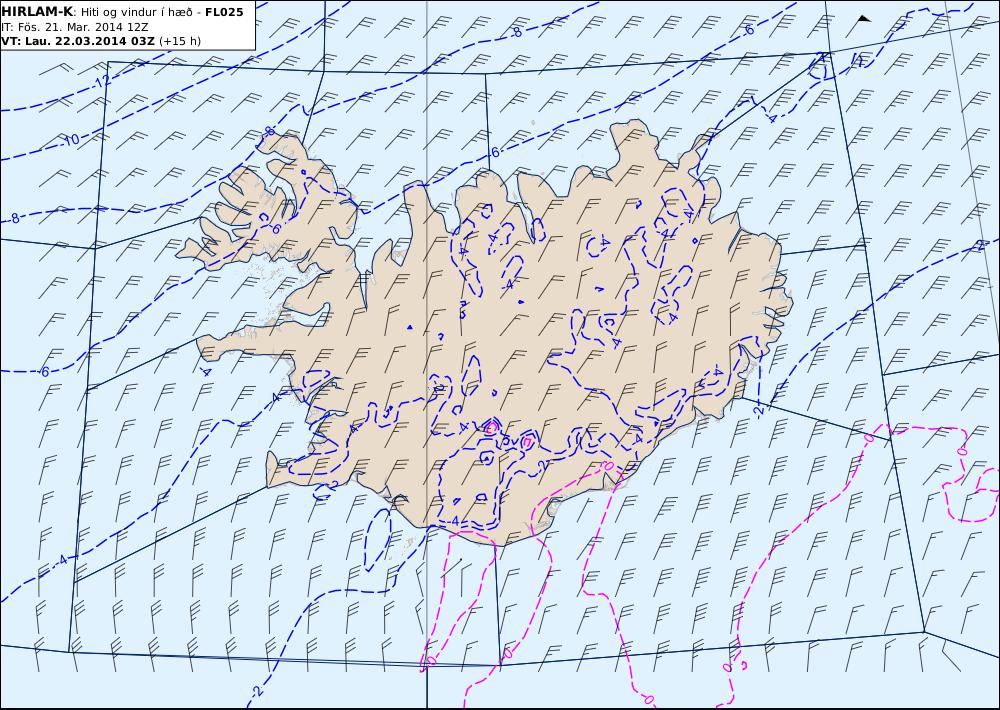
Task: Click the 'VT: Lau. 22.03.2014 03Z' valid time
Action: [78, 41]
